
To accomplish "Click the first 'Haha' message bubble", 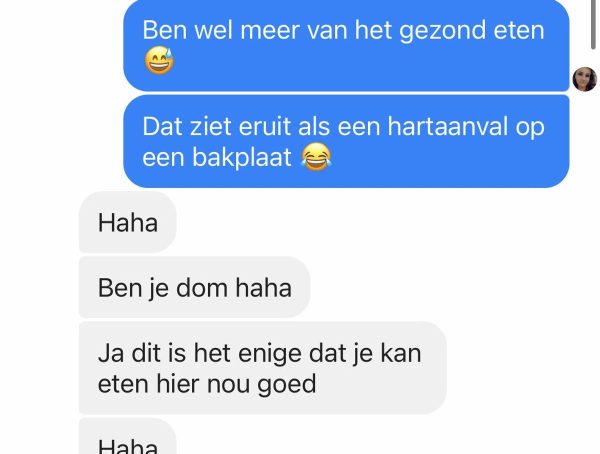I will tap(127, 222).
